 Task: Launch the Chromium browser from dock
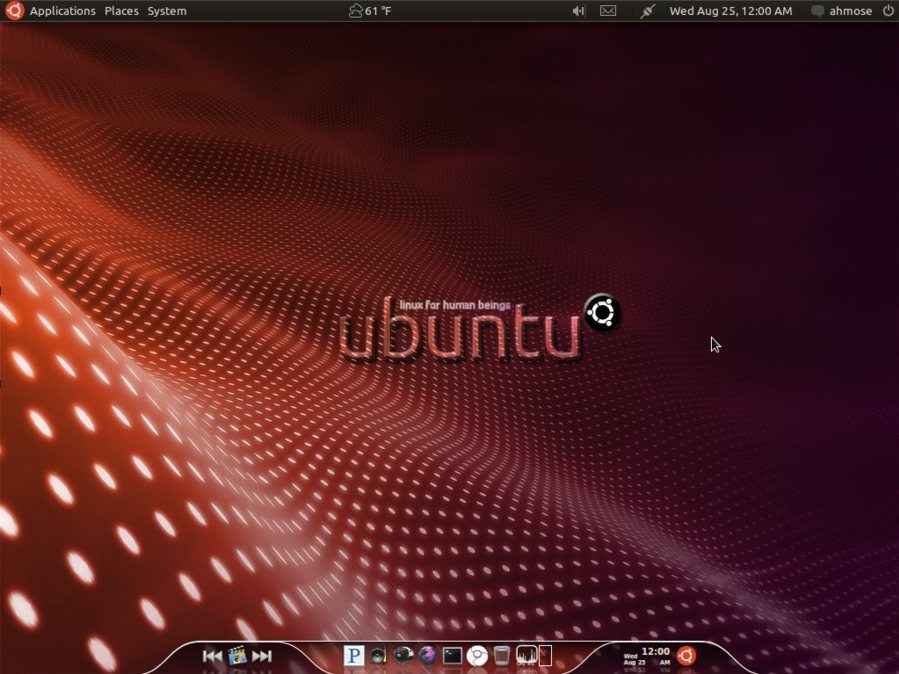pyautogui.click(x=477, y=656)
